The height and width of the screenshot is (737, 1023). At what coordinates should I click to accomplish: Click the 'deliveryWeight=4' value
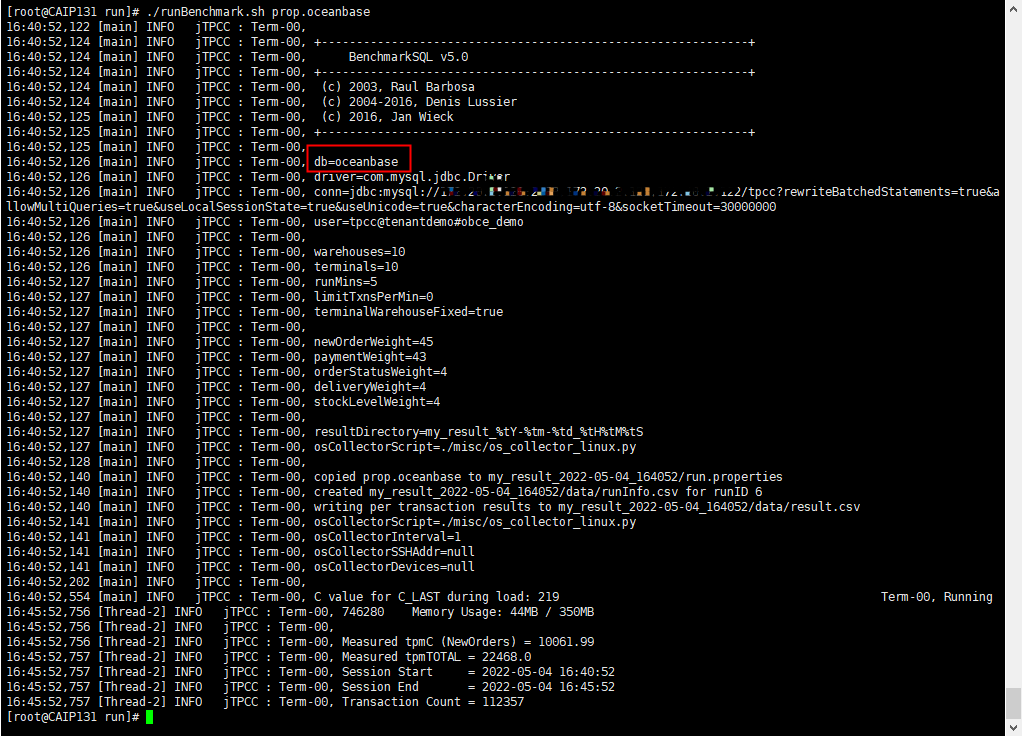tap(370, 387)
